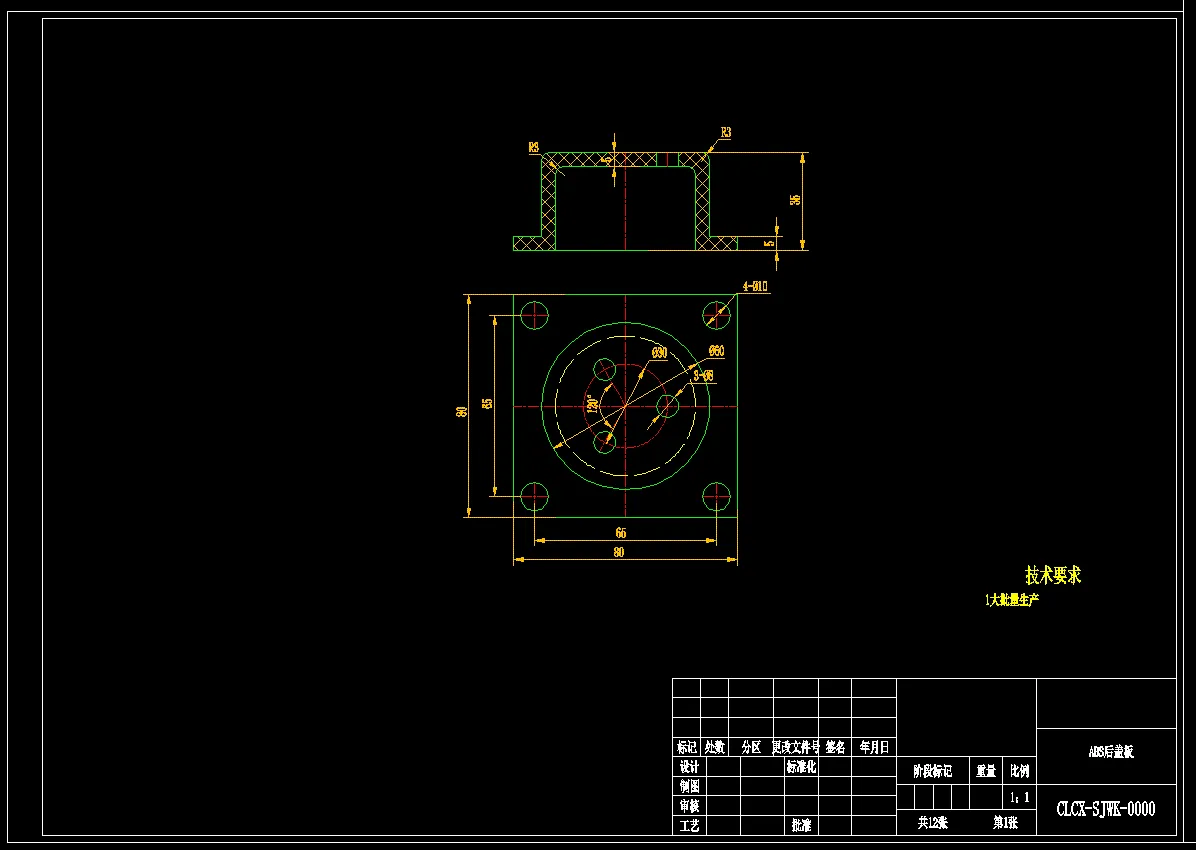Select the 批准 cell
Viewport: 1196px width, 850px height.
(802, 826)
